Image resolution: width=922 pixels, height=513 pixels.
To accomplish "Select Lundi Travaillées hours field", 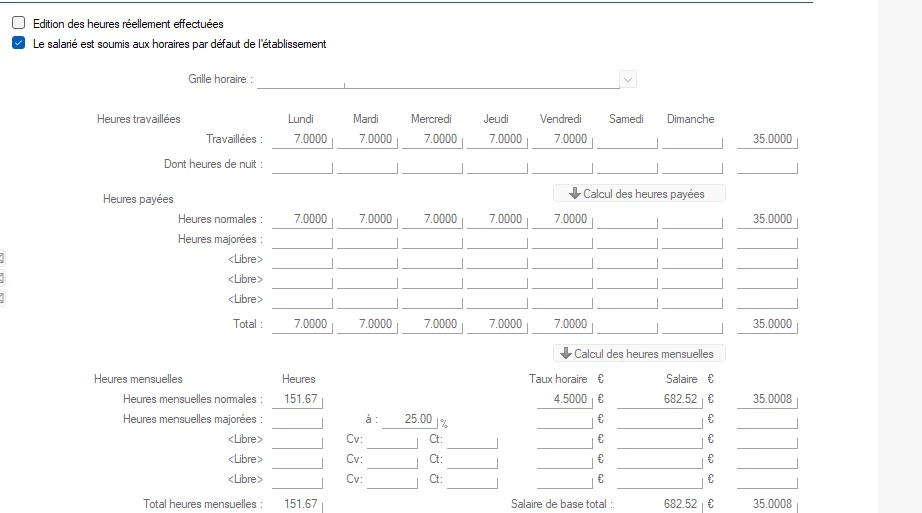I will [302, 139].
